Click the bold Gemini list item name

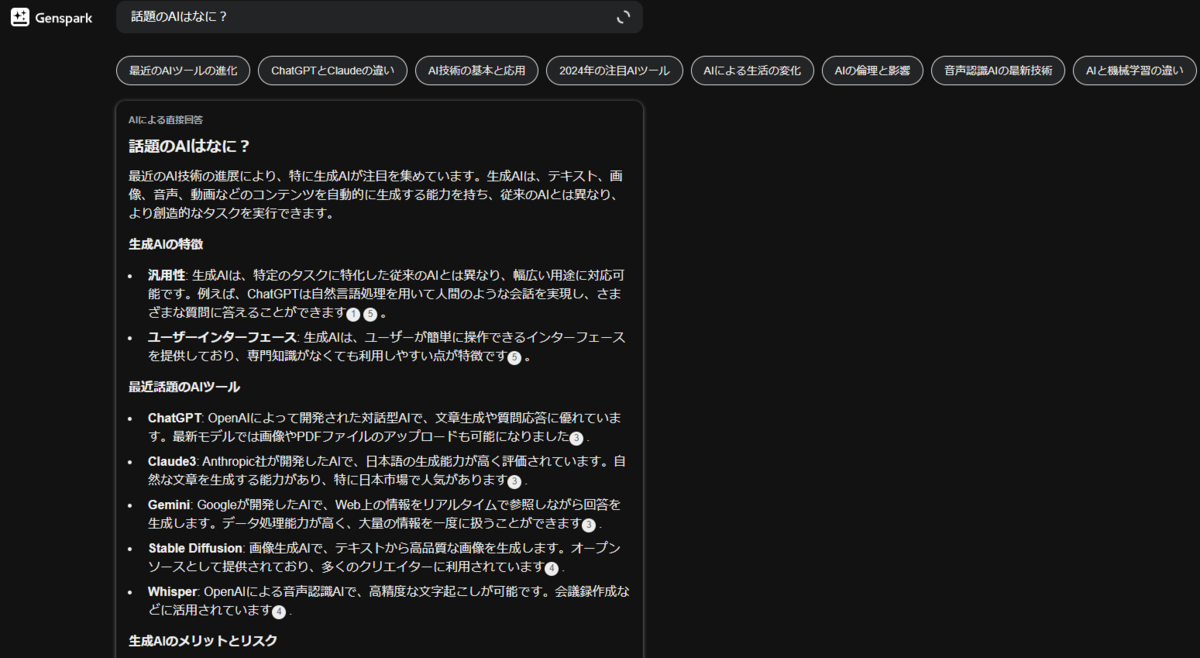[x=169, y=504]
